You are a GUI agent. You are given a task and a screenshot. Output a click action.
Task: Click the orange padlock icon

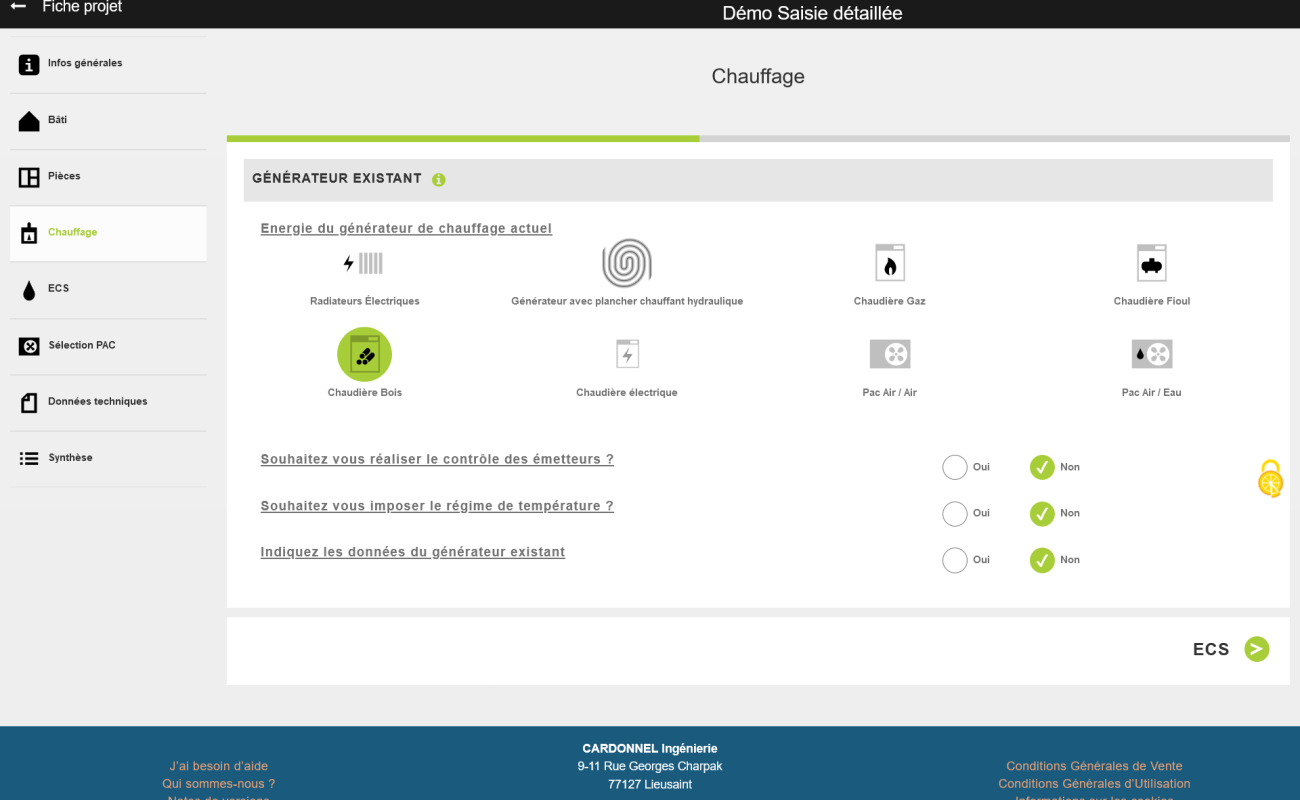click(x=1270, y=479)
